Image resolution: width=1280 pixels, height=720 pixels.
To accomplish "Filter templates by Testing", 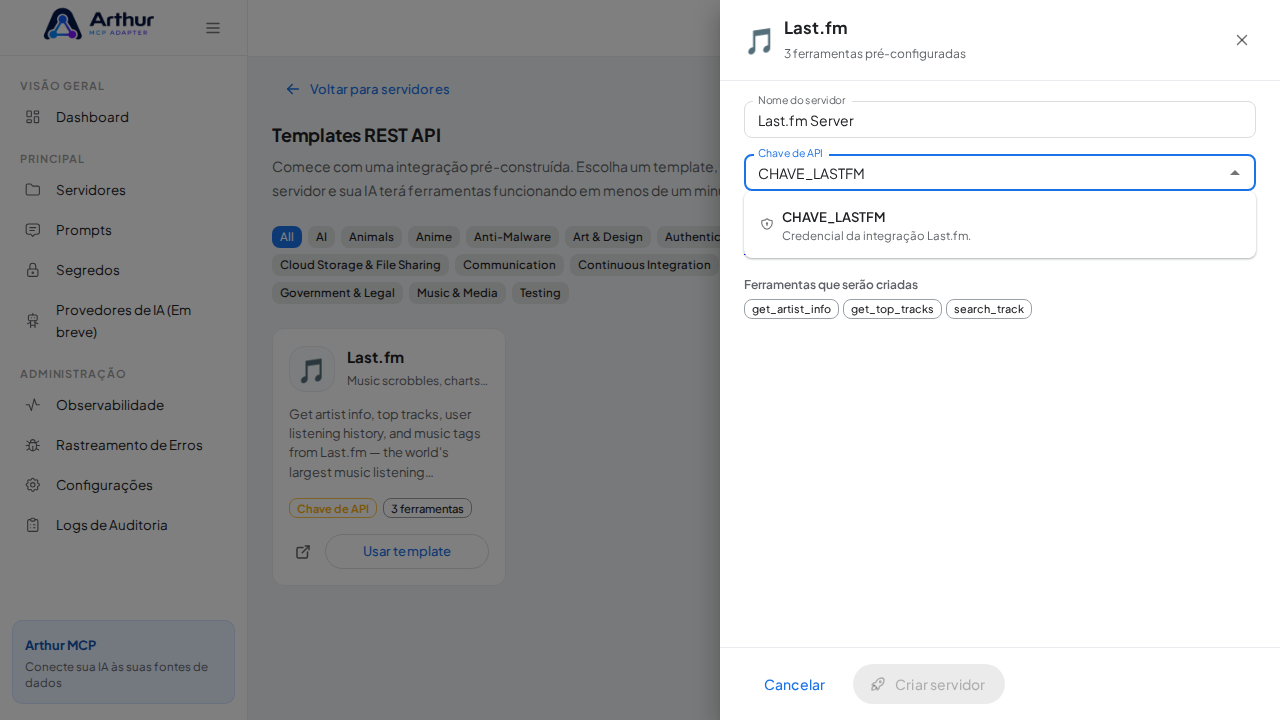I will click(x=540, y=293).
